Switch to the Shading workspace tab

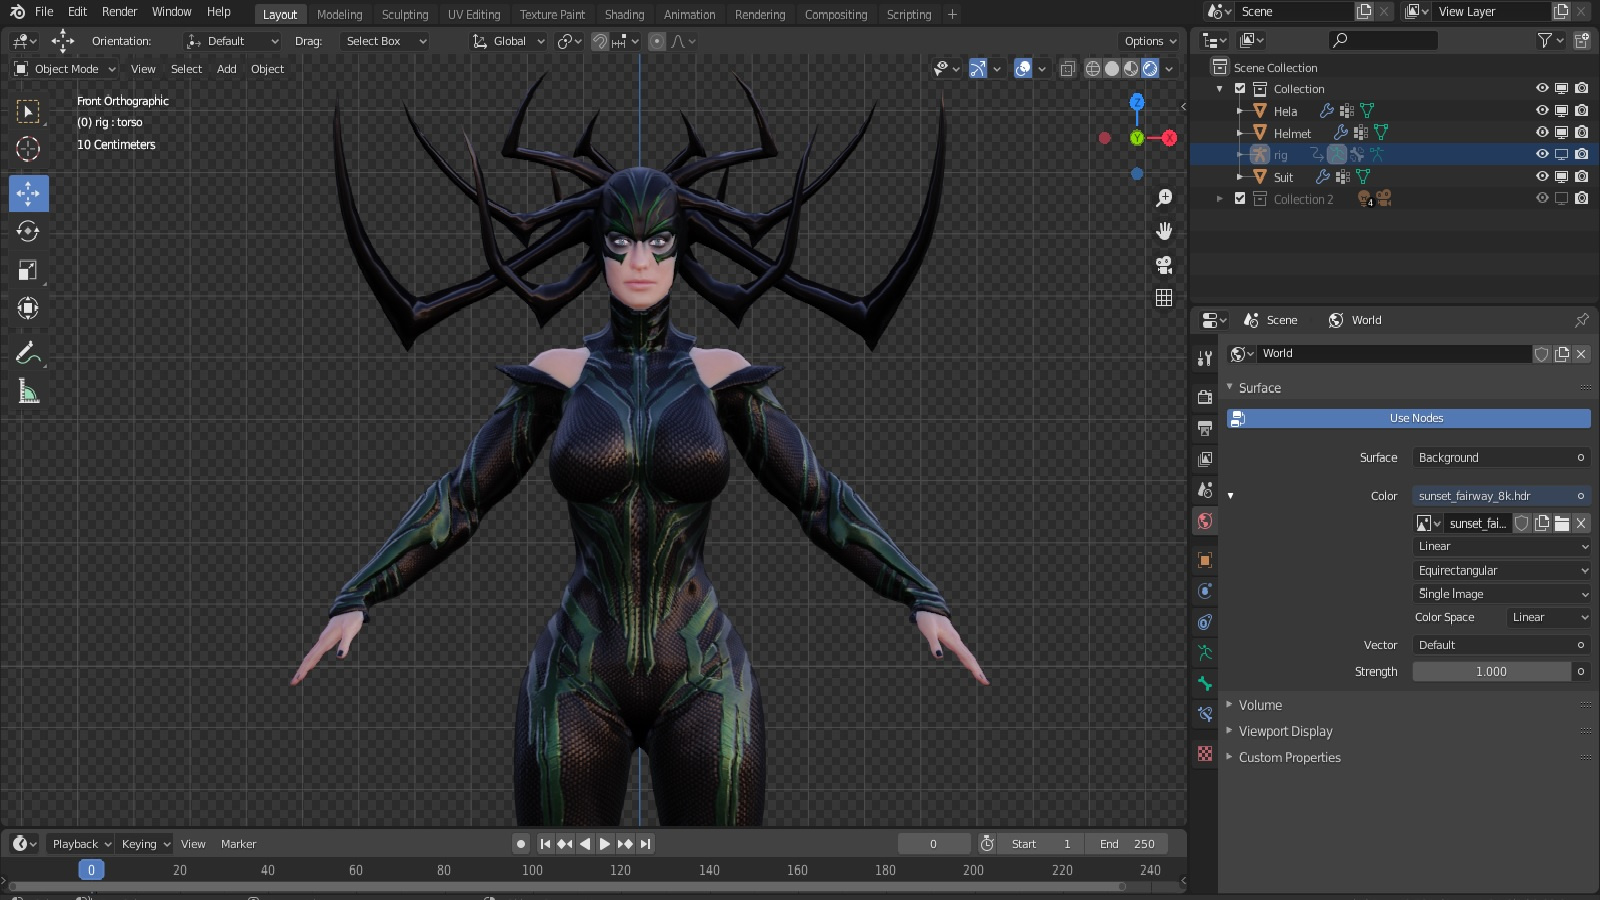point(624,14)
